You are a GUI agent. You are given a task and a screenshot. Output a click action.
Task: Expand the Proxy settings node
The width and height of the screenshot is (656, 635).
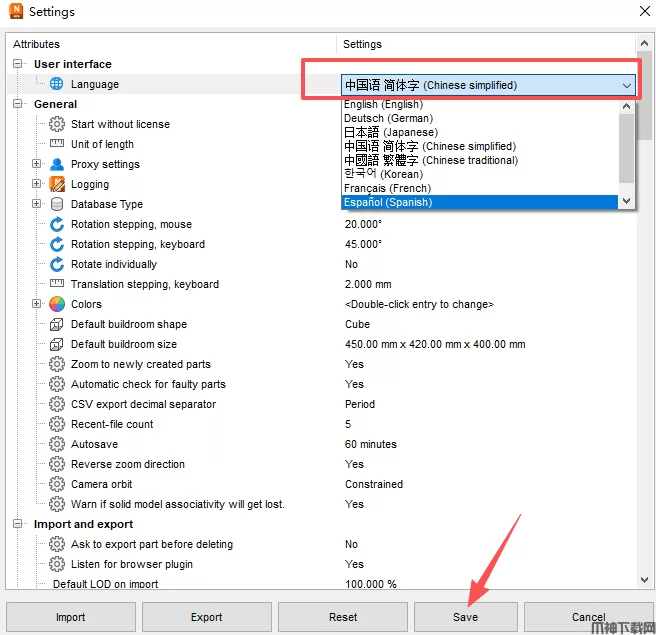[36, 164]
